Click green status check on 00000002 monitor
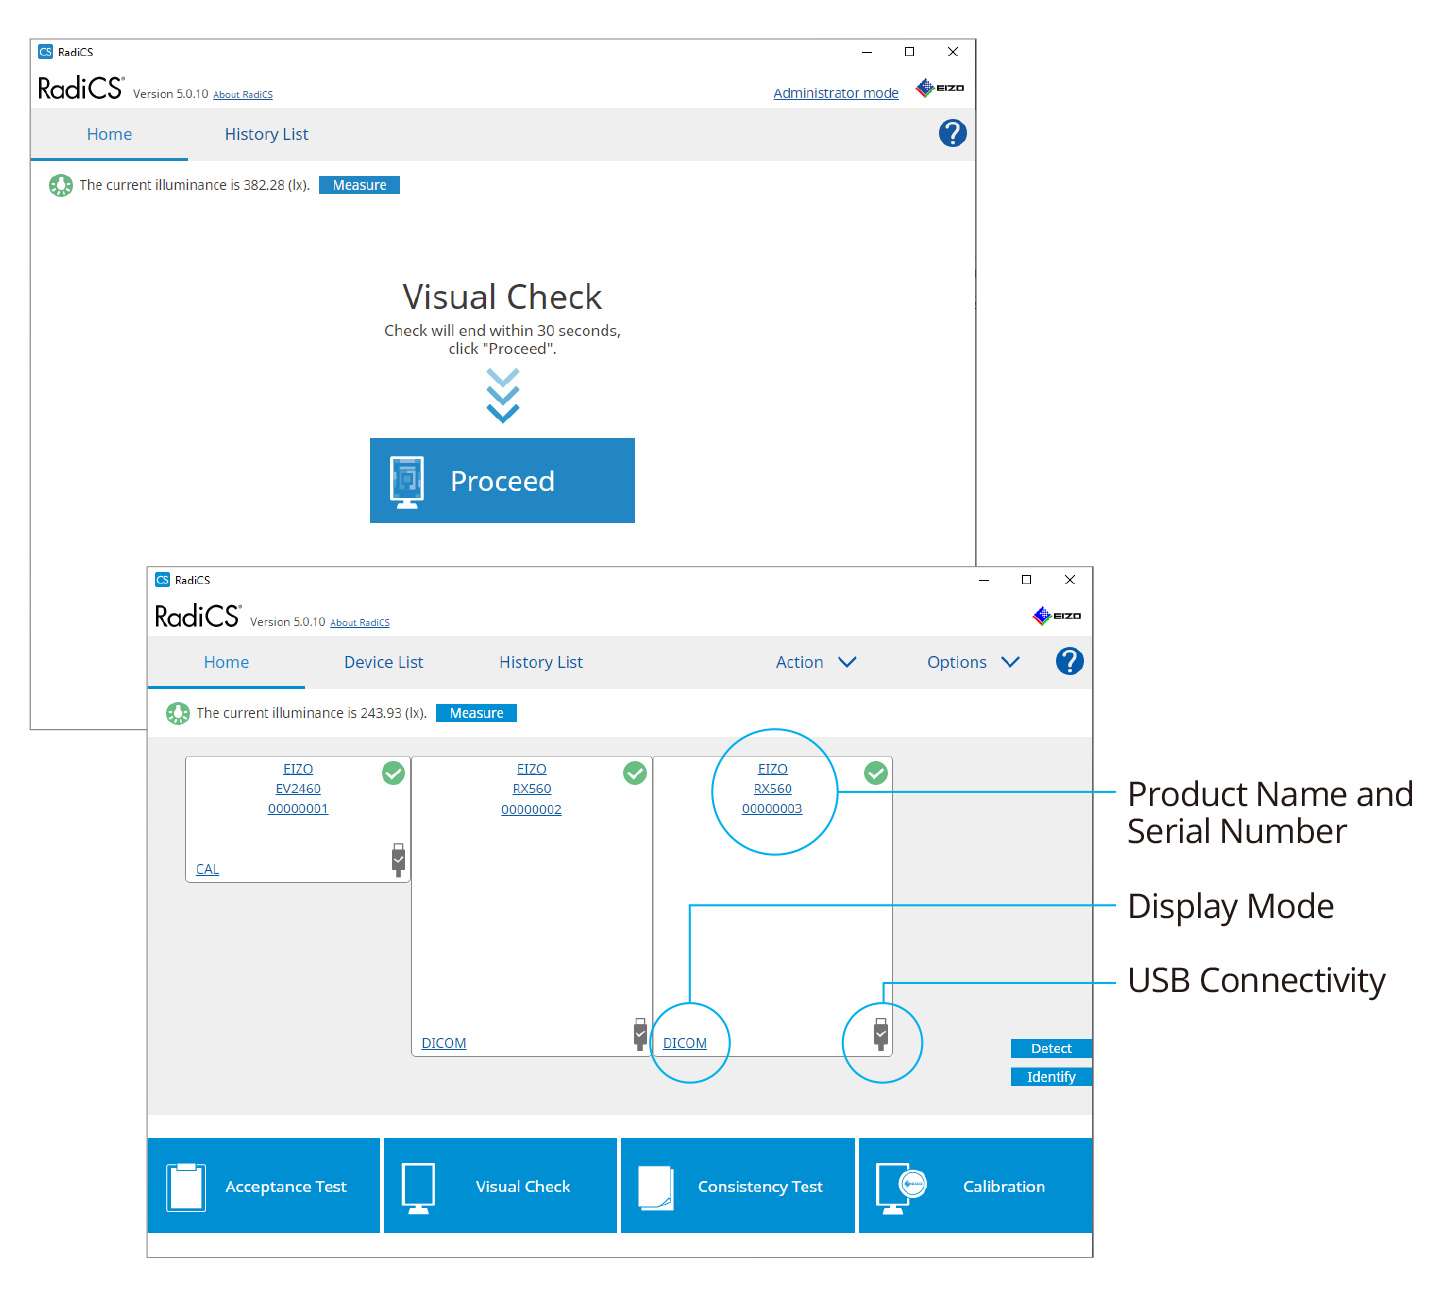The height and width of the screenshot is (1306, 1440). click(635, 773)
